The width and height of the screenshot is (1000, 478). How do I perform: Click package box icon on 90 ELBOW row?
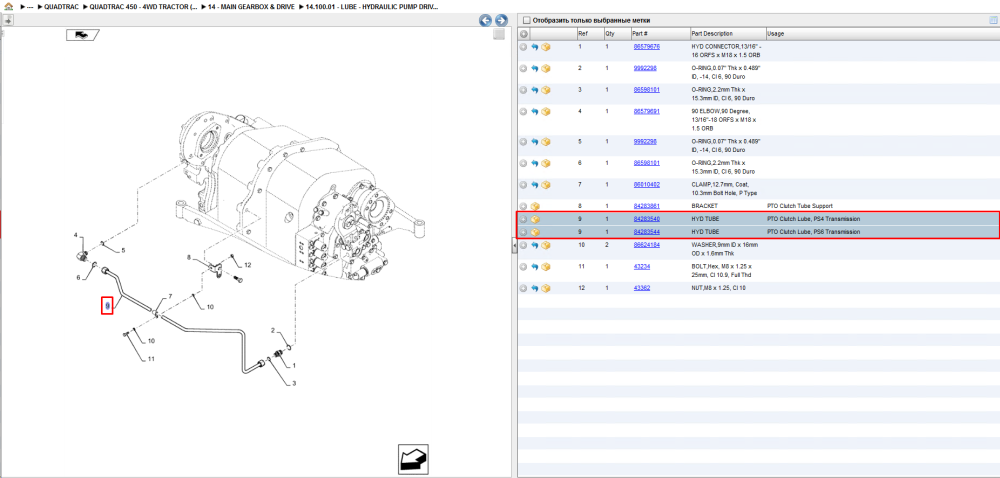(x=546, y=112)
